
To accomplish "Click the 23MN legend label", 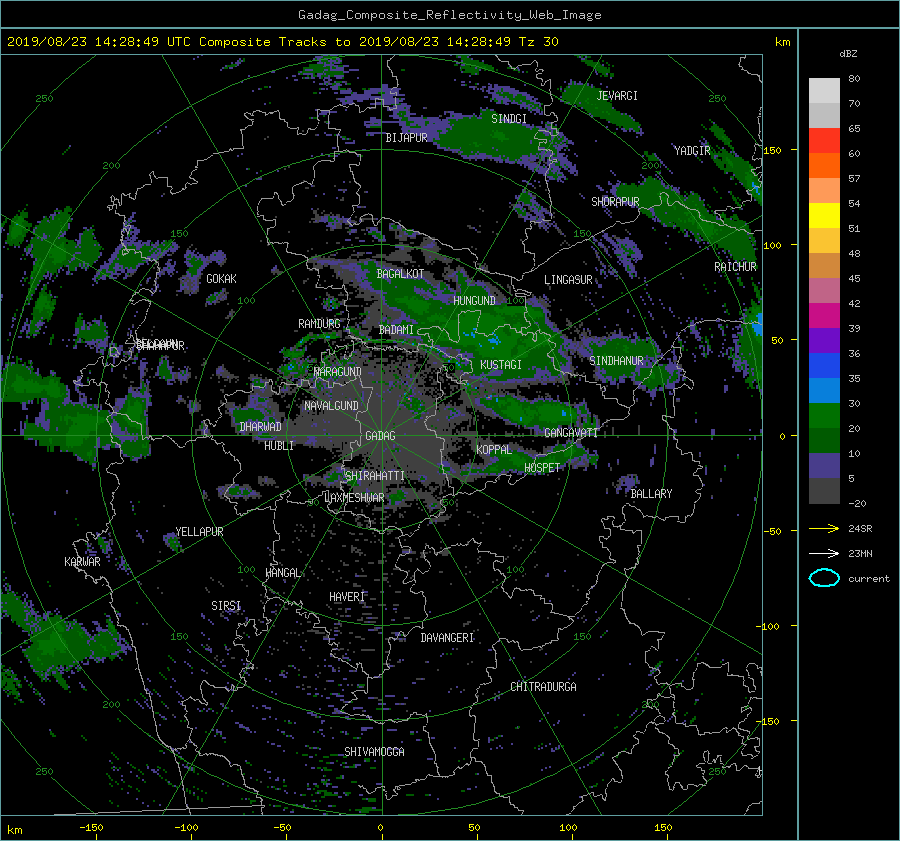I will [860, 554].
